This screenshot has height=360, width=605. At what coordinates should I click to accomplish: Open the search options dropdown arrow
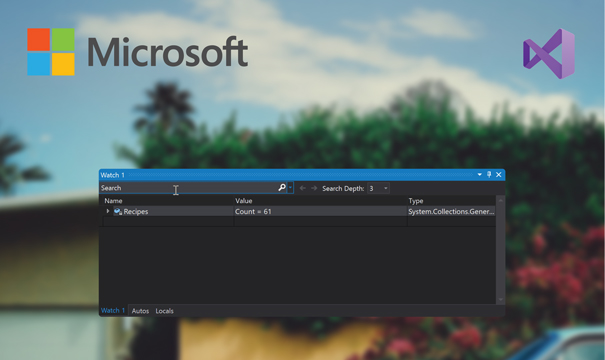click(290, 188)
